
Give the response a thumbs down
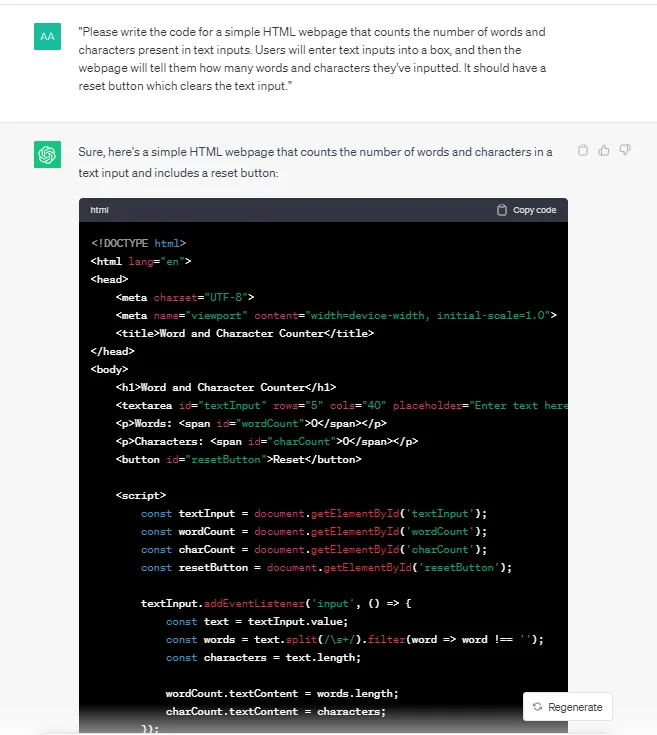pyautogui.click(x=625, y=150)
